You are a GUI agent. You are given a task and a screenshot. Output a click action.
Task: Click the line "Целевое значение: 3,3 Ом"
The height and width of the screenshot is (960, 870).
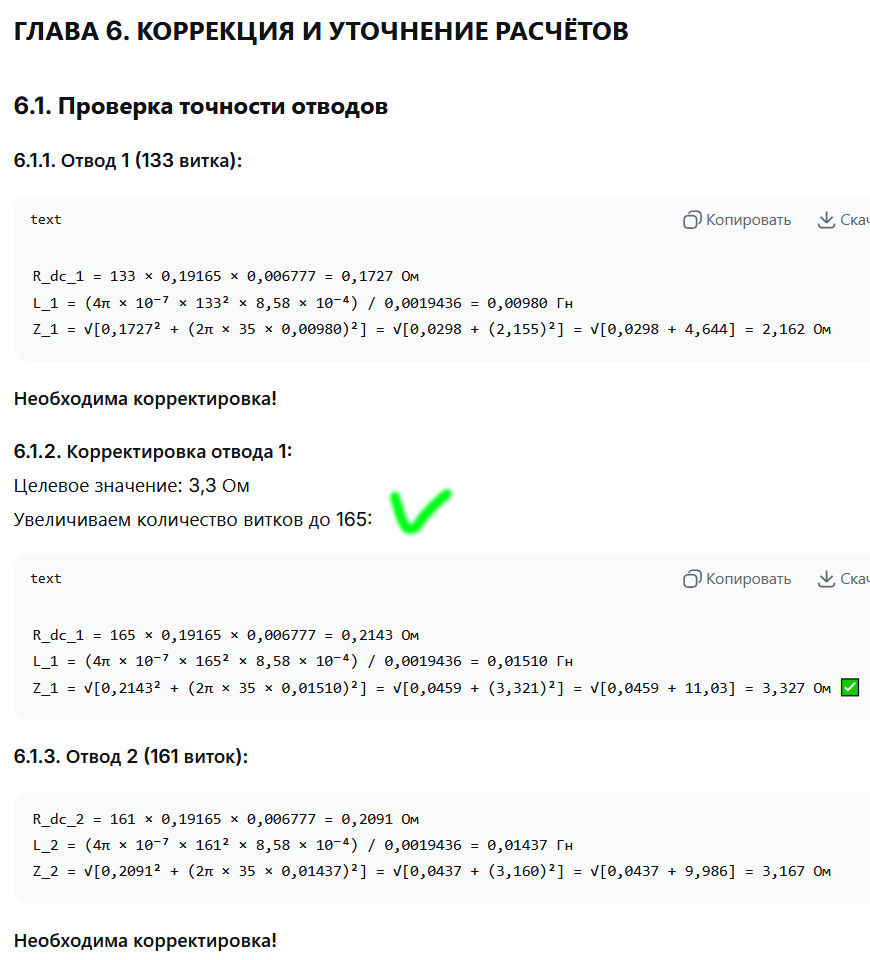132,486
